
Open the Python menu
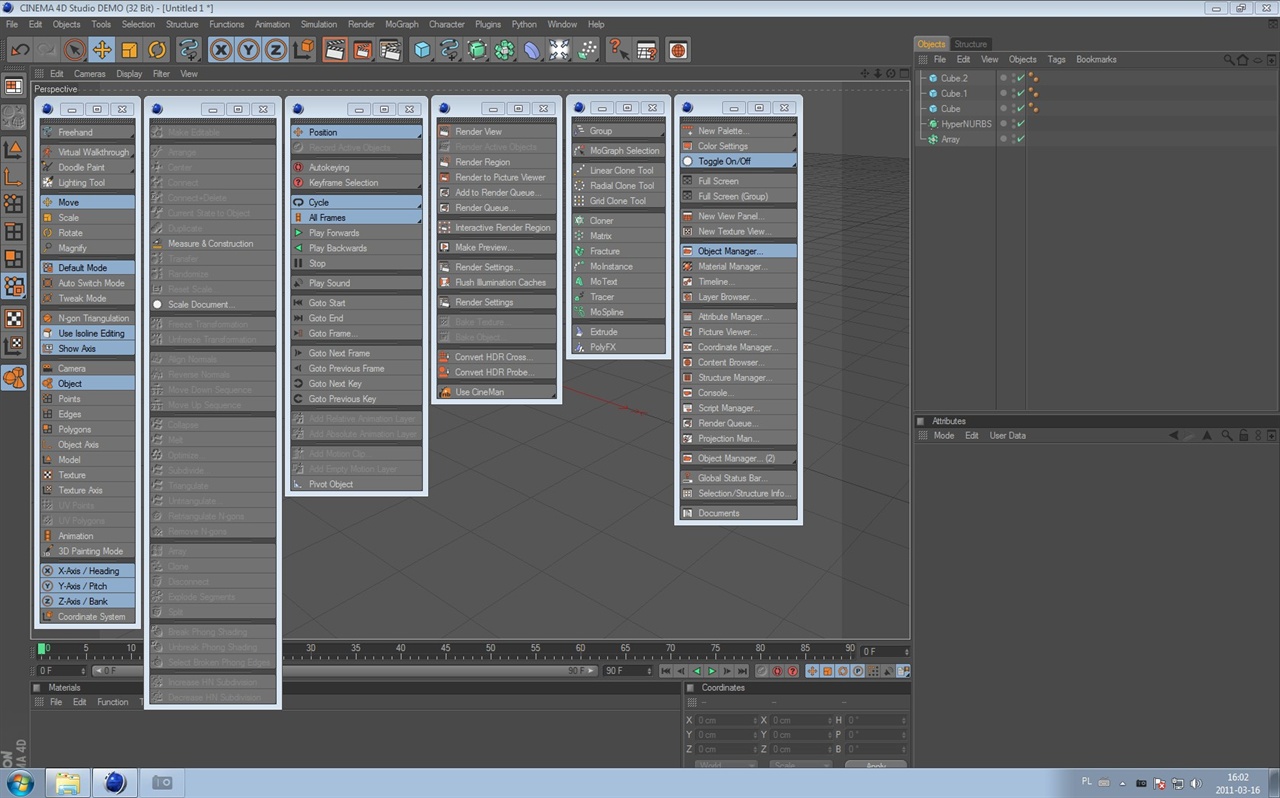coord(524,24)
